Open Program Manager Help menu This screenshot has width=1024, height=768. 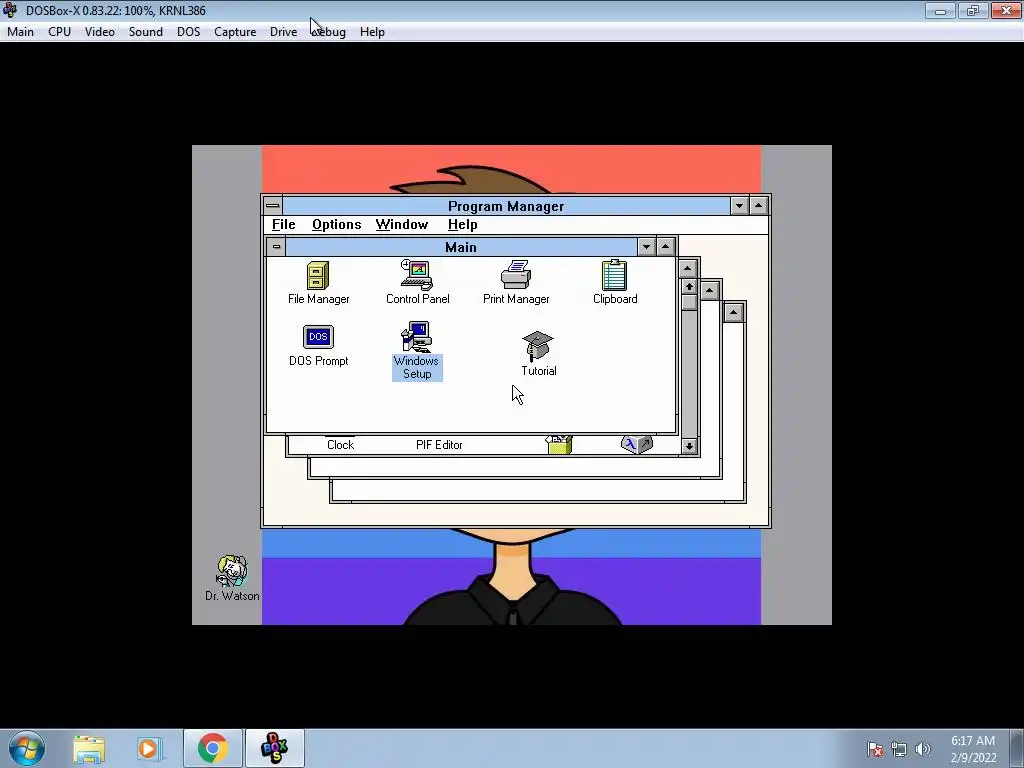click(462, 225)
